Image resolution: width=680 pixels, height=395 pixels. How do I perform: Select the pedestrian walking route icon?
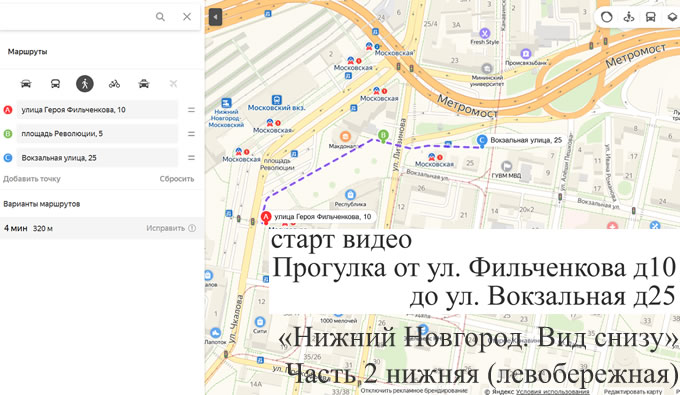coord(85,84)
